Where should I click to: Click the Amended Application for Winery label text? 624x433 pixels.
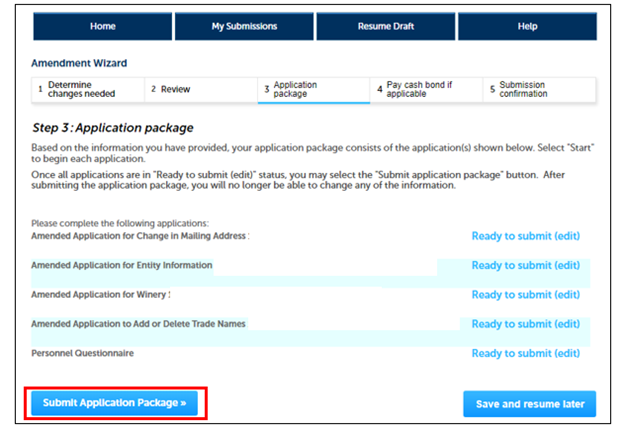(100, 295)
